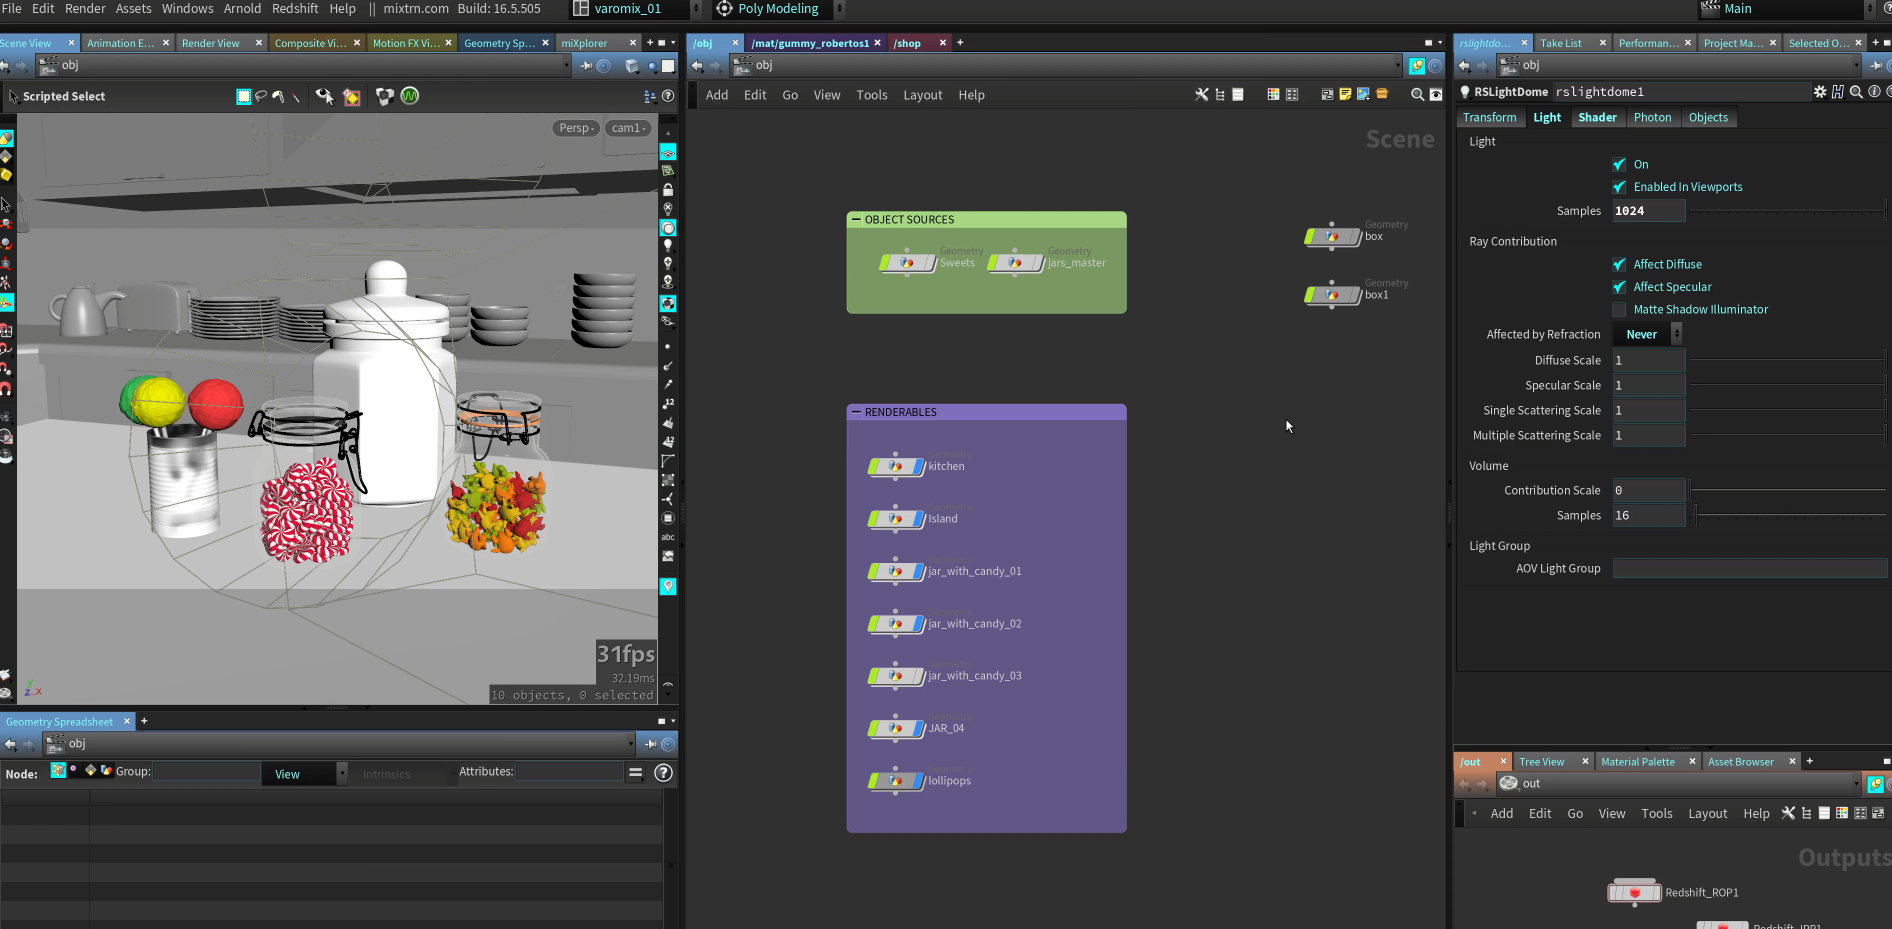This screenshot has width=1892, height=929.
Task: Activate the lasso selection icon in viewport toolbar
Action: pyautogui.click(x=262, y=96)
